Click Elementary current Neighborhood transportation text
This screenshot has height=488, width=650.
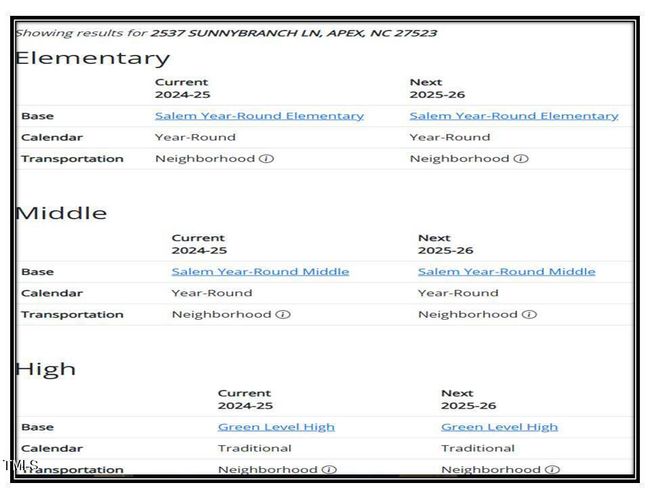click(x=205, y=158)
